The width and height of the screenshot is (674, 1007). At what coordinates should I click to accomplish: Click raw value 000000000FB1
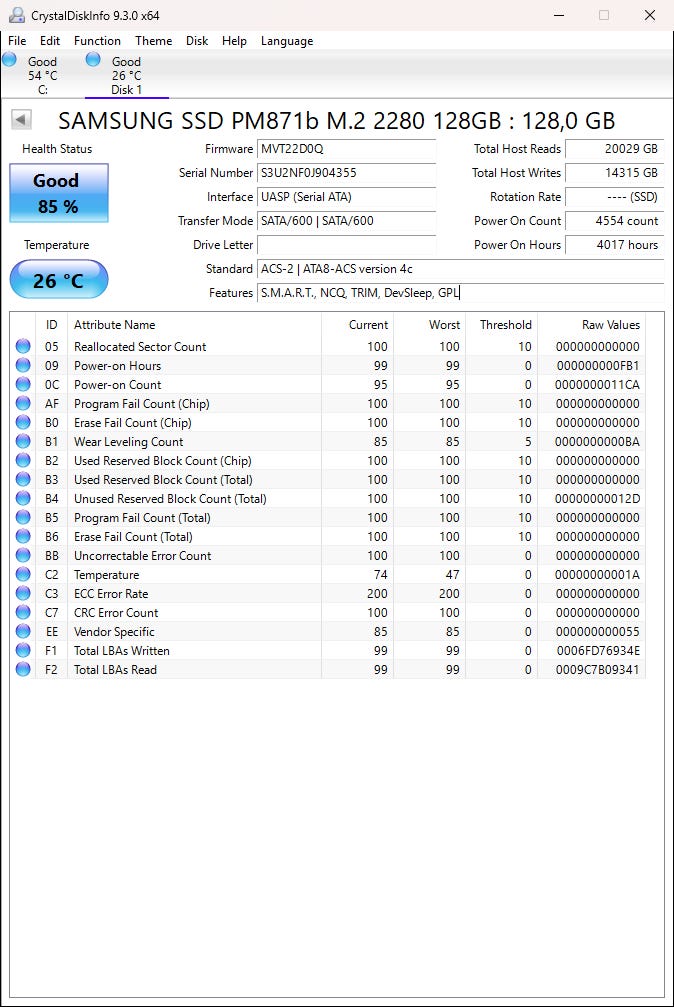[x=598, y=365]
